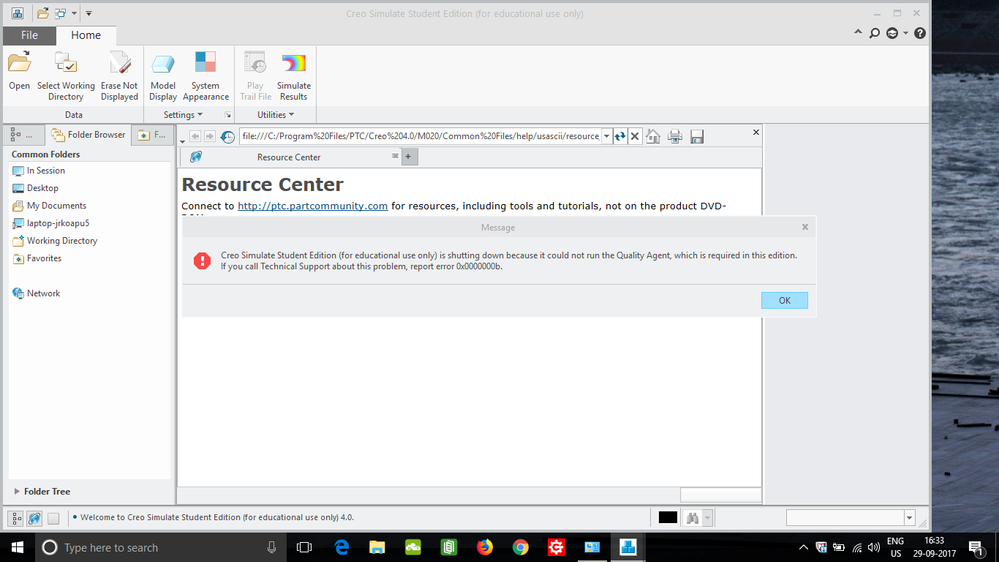Click OK in Message dialog

coord(784,300)
